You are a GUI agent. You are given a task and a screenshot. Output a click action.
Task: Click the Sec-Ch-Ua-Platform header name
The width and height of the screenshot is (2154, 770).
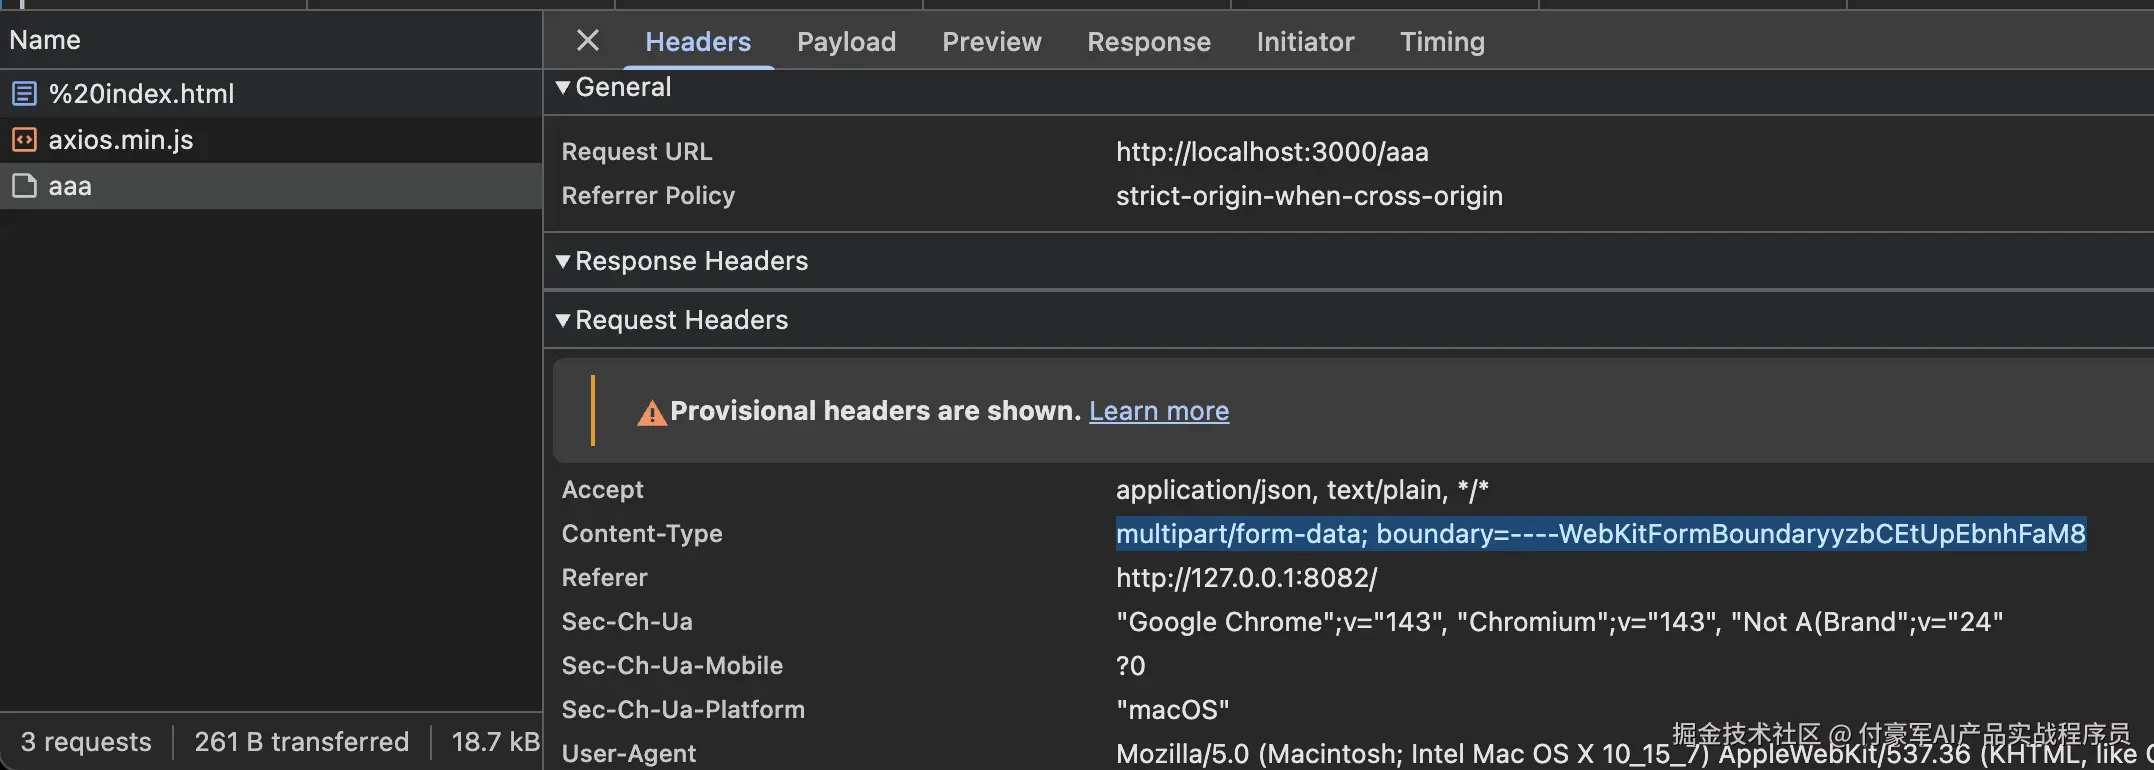click(x=683, y=710)
